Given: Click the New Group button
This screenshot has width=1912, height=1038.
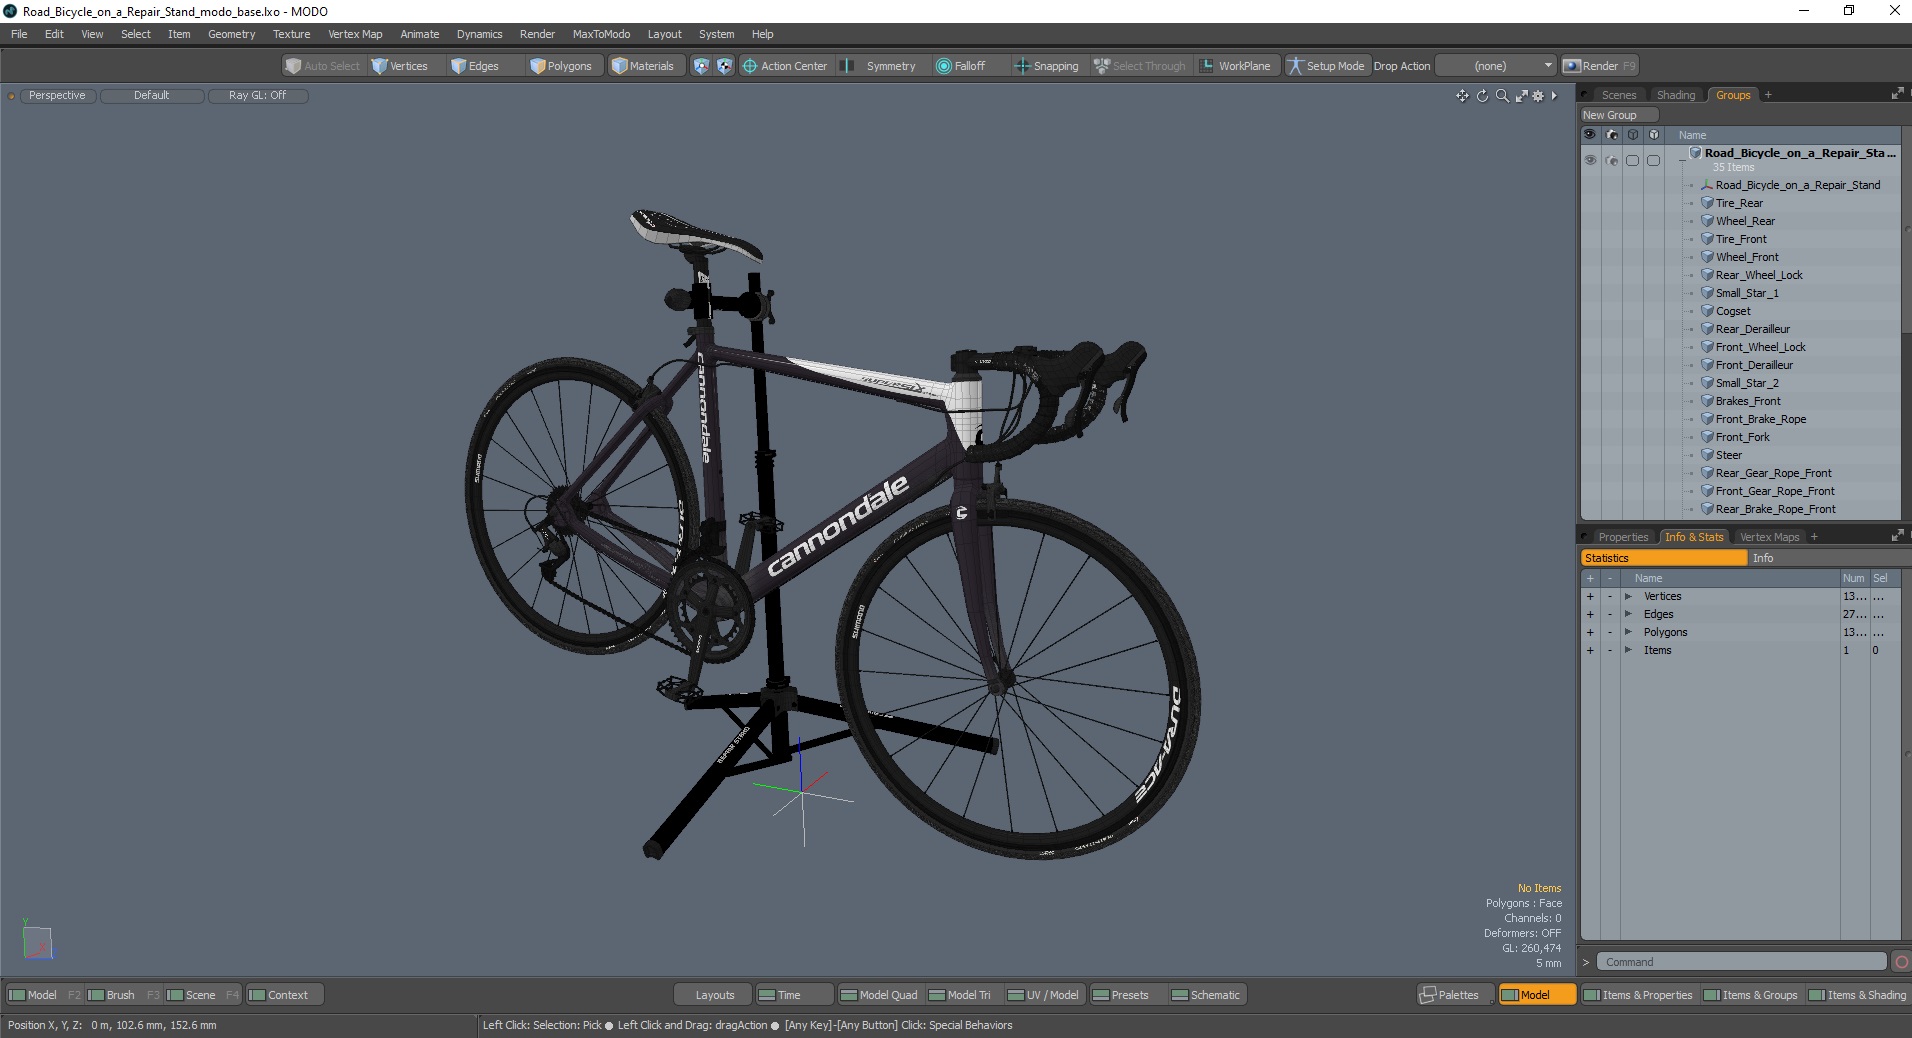Looking at the screenshot, I should coord(1618,115).
